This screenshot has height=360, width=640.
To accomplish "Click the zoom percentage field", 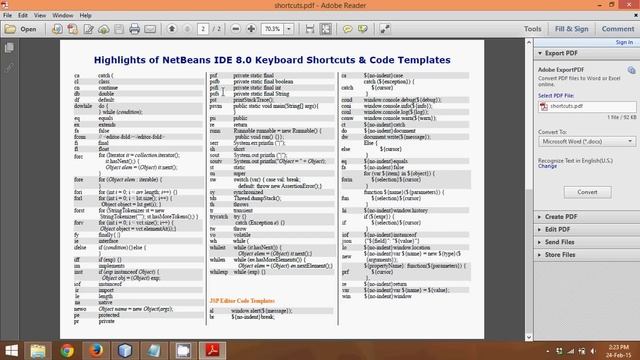I will 272,29.
